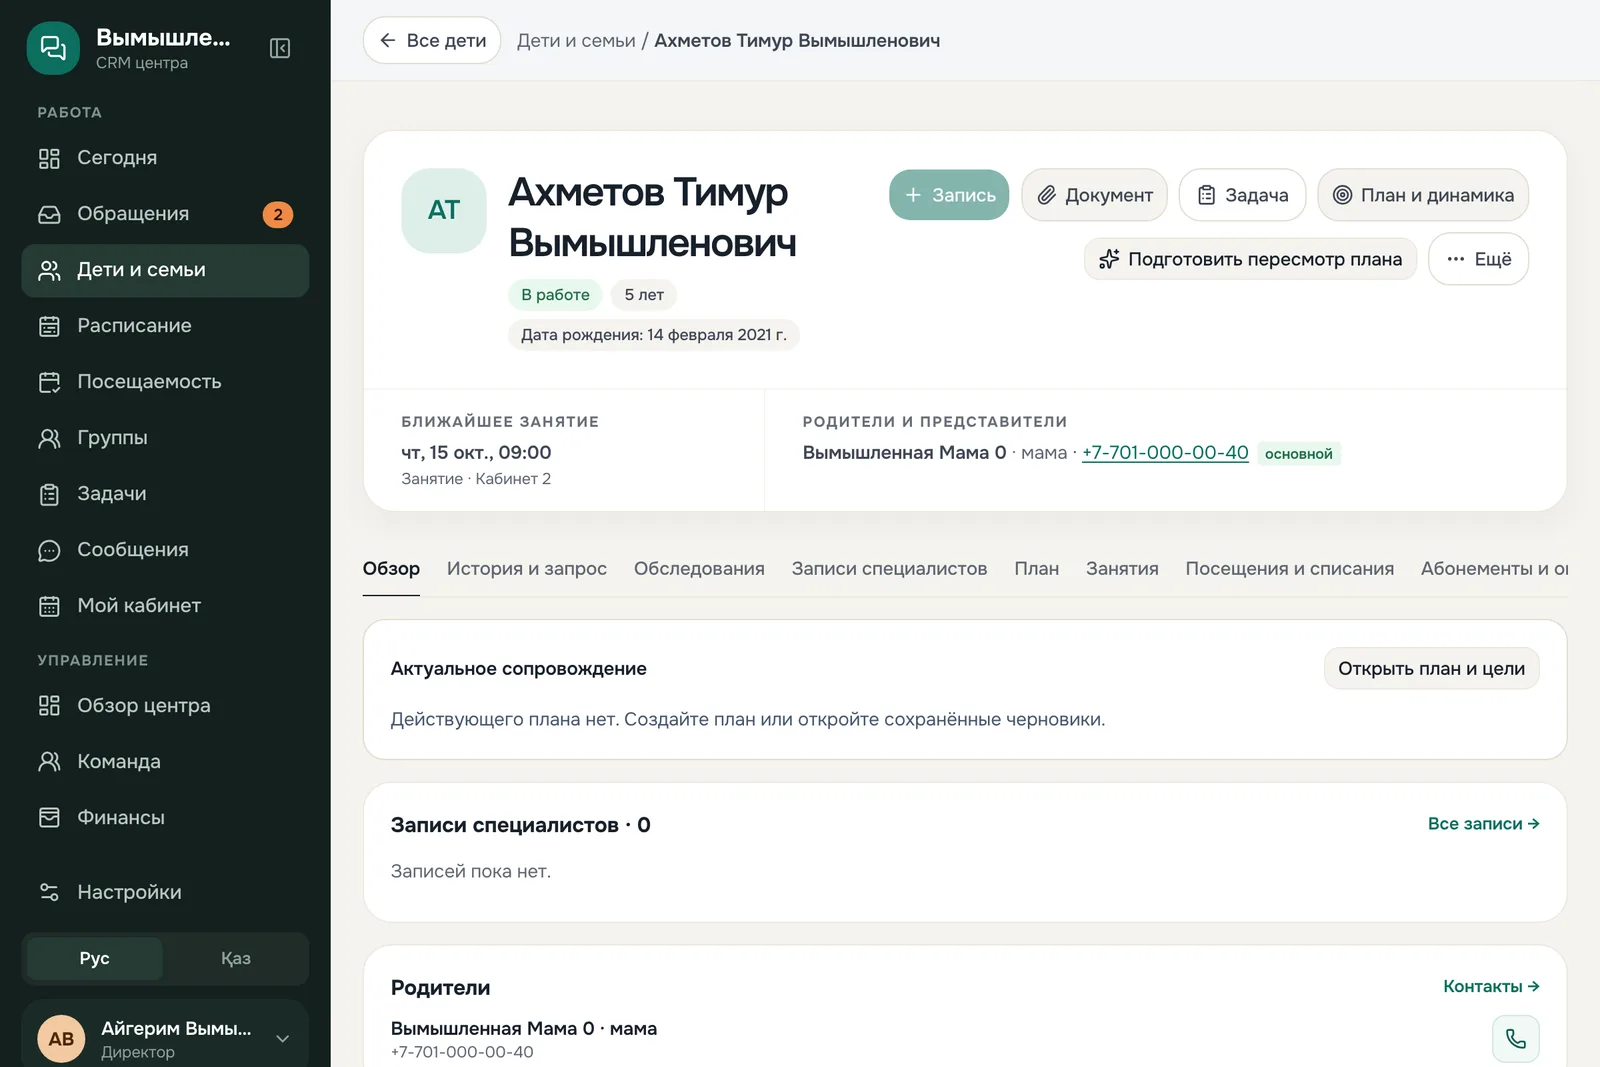This screenshot has height=1067, width=1600.
Task: Click the Группы people icon
Action: pyautogui.click(x=49, y=438)
